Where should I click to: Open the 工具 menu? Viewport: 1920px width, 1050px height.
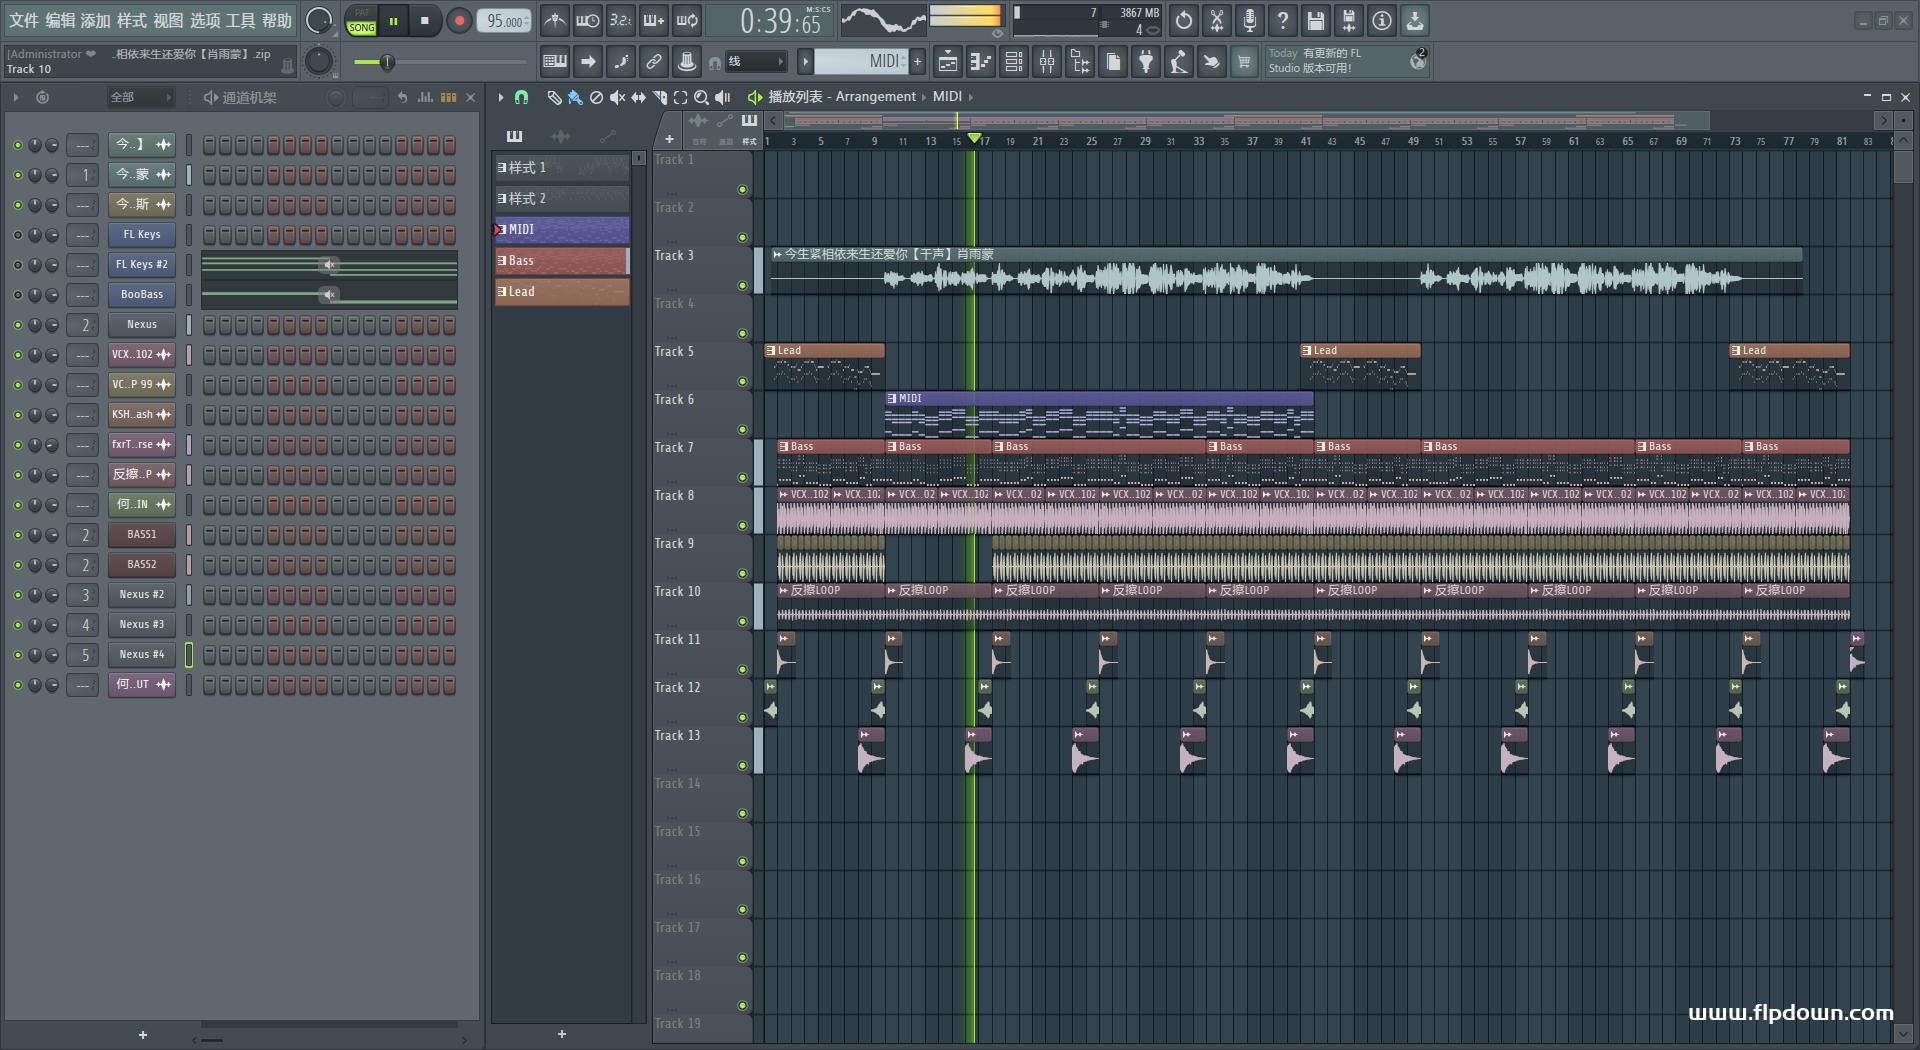coord(240,20)
